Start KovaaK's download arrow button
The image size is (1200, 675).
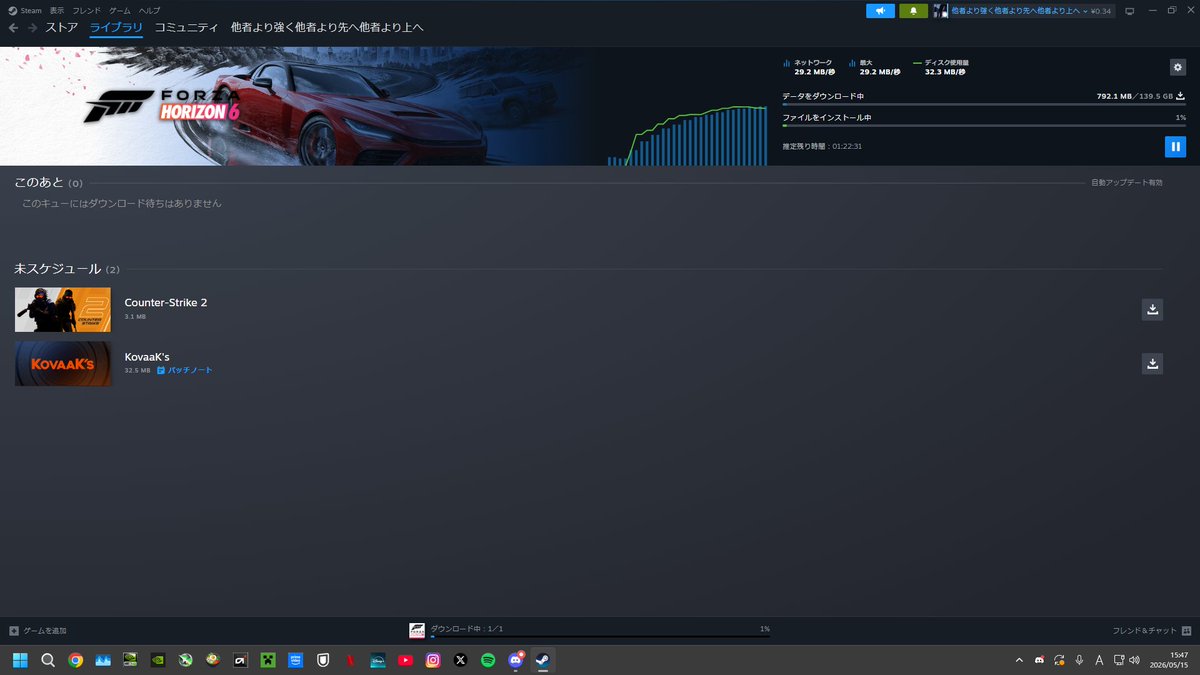click(1152, 363)
